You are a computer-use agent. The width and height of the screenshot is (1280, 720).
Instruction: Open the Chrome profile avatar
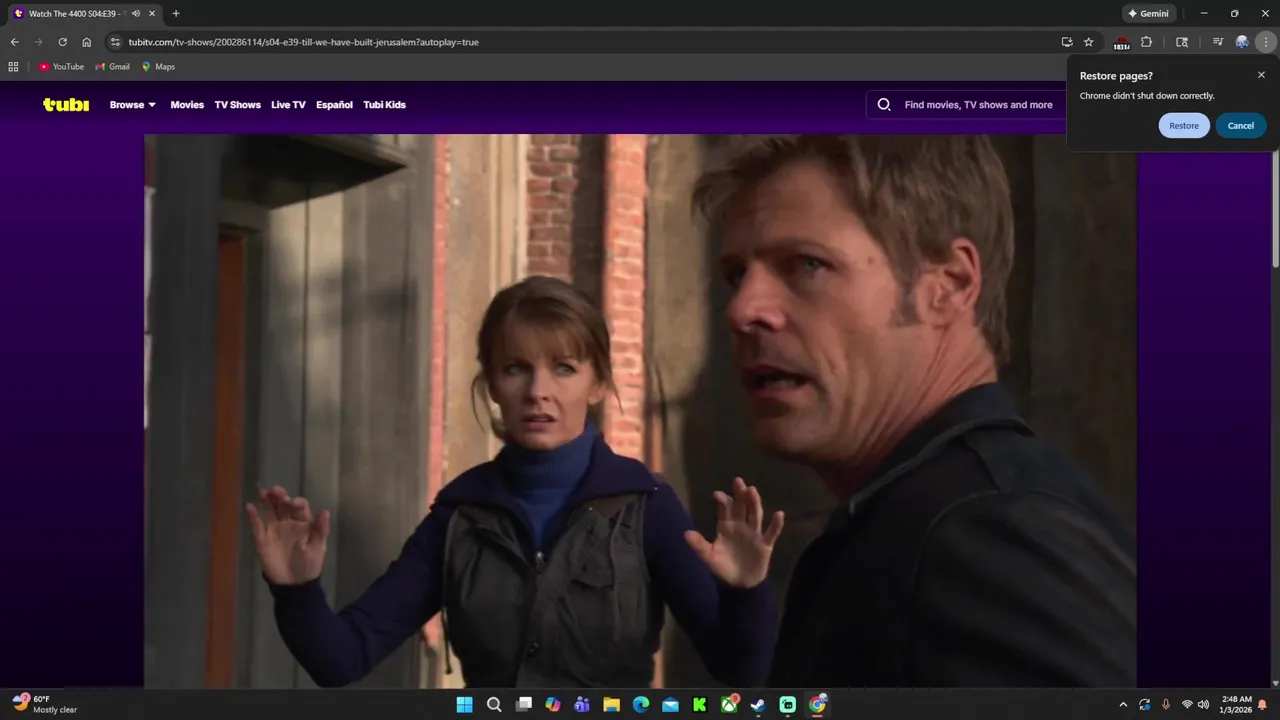1242,42
